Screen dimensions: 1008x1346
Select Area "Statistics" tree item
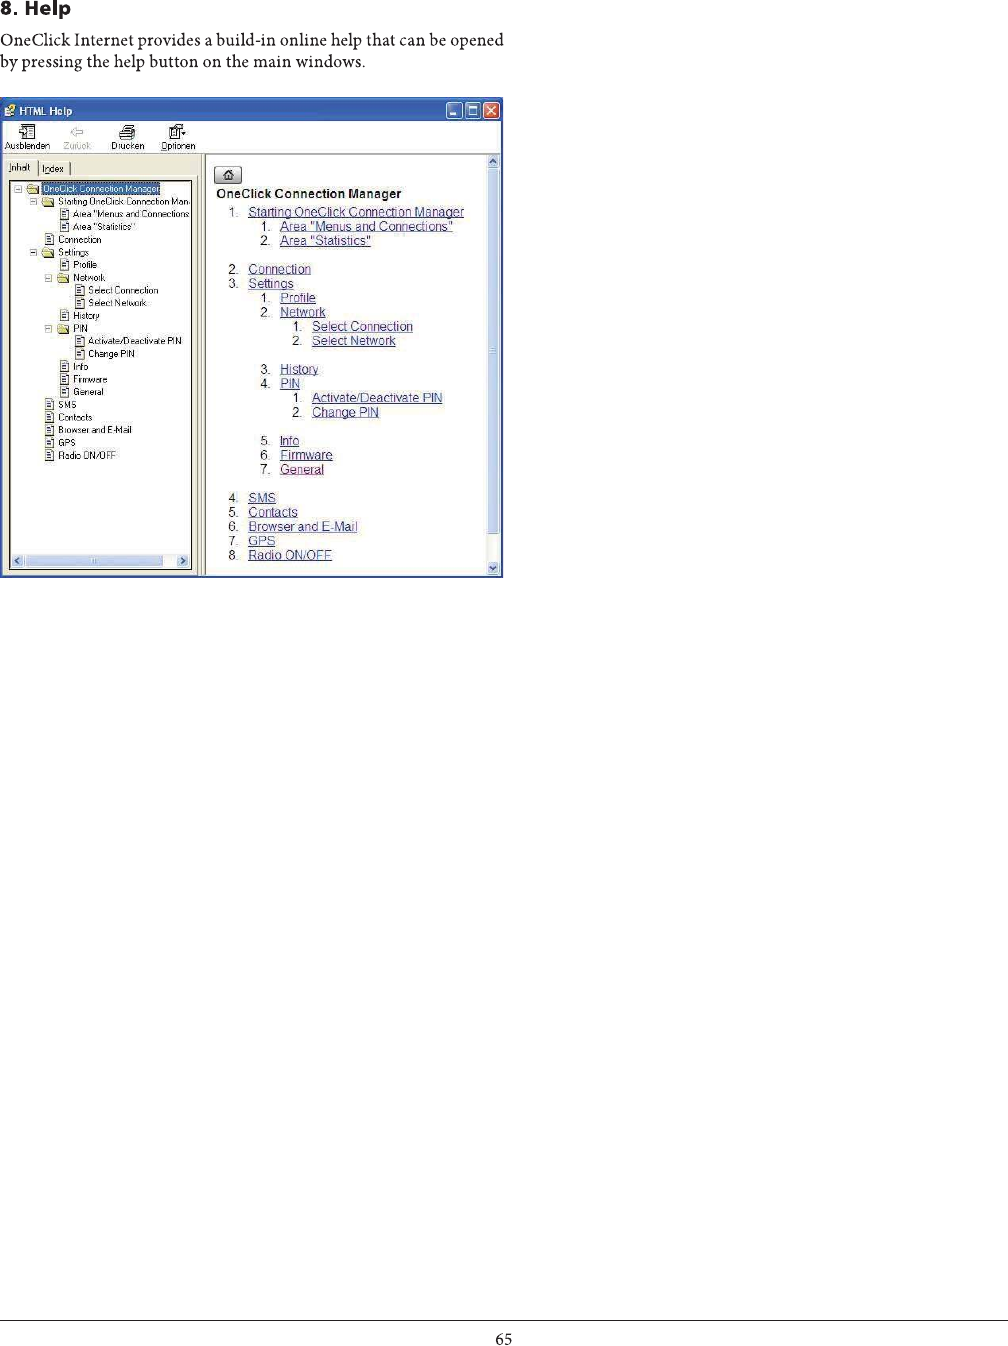click(x=103, y=227)
